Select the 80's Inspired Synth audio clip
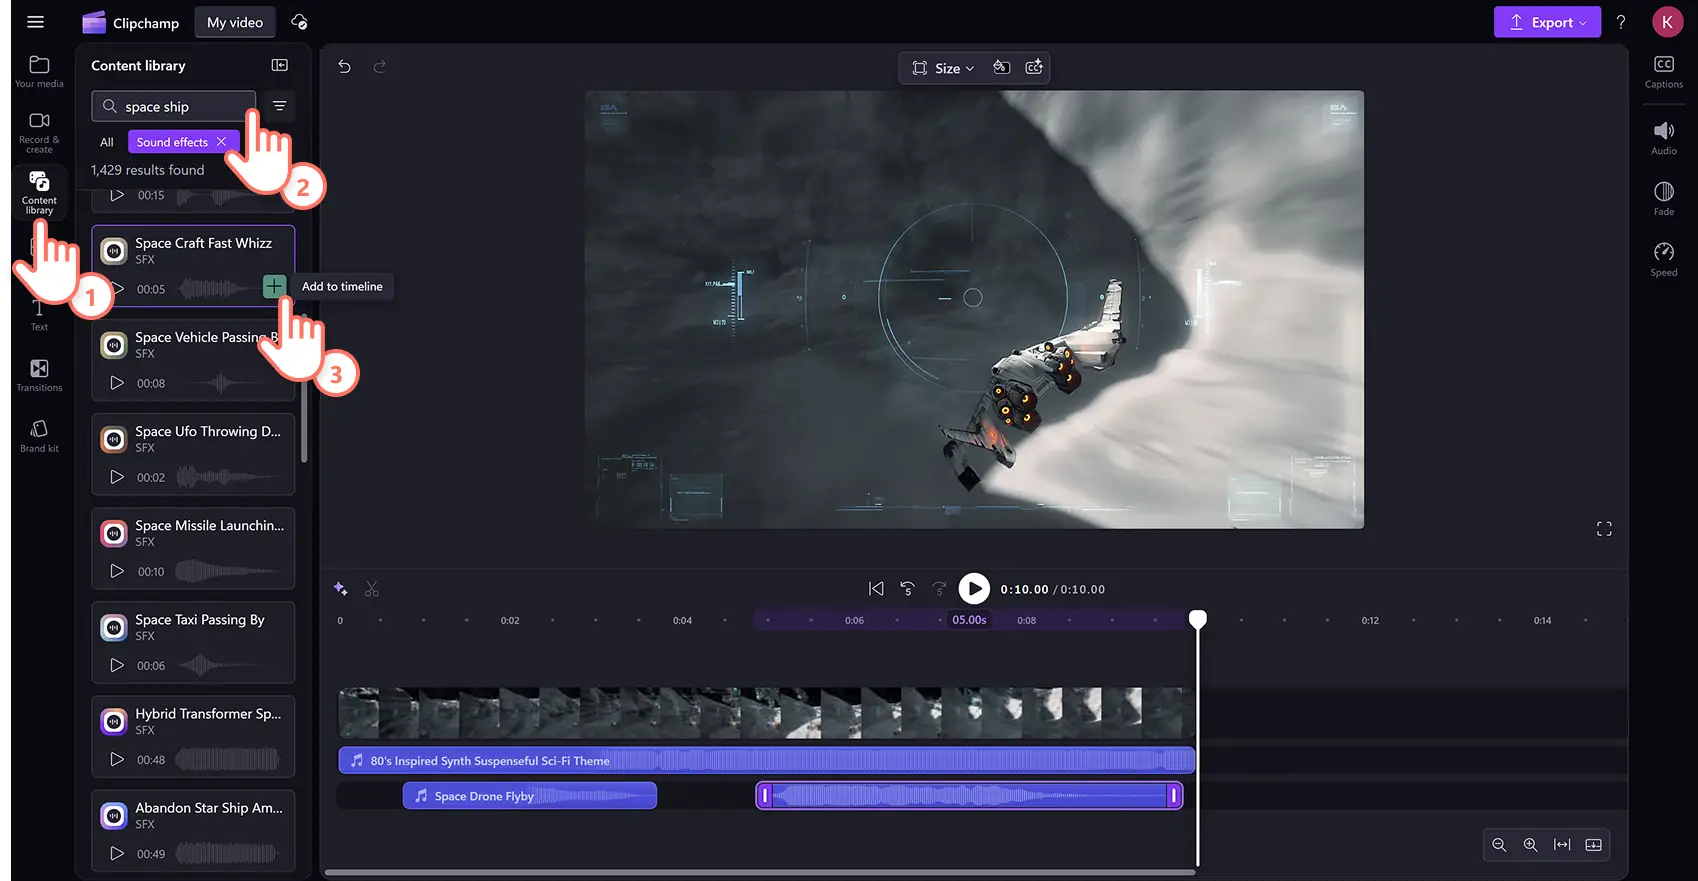 pyautogui.click(x=766, y=760)
